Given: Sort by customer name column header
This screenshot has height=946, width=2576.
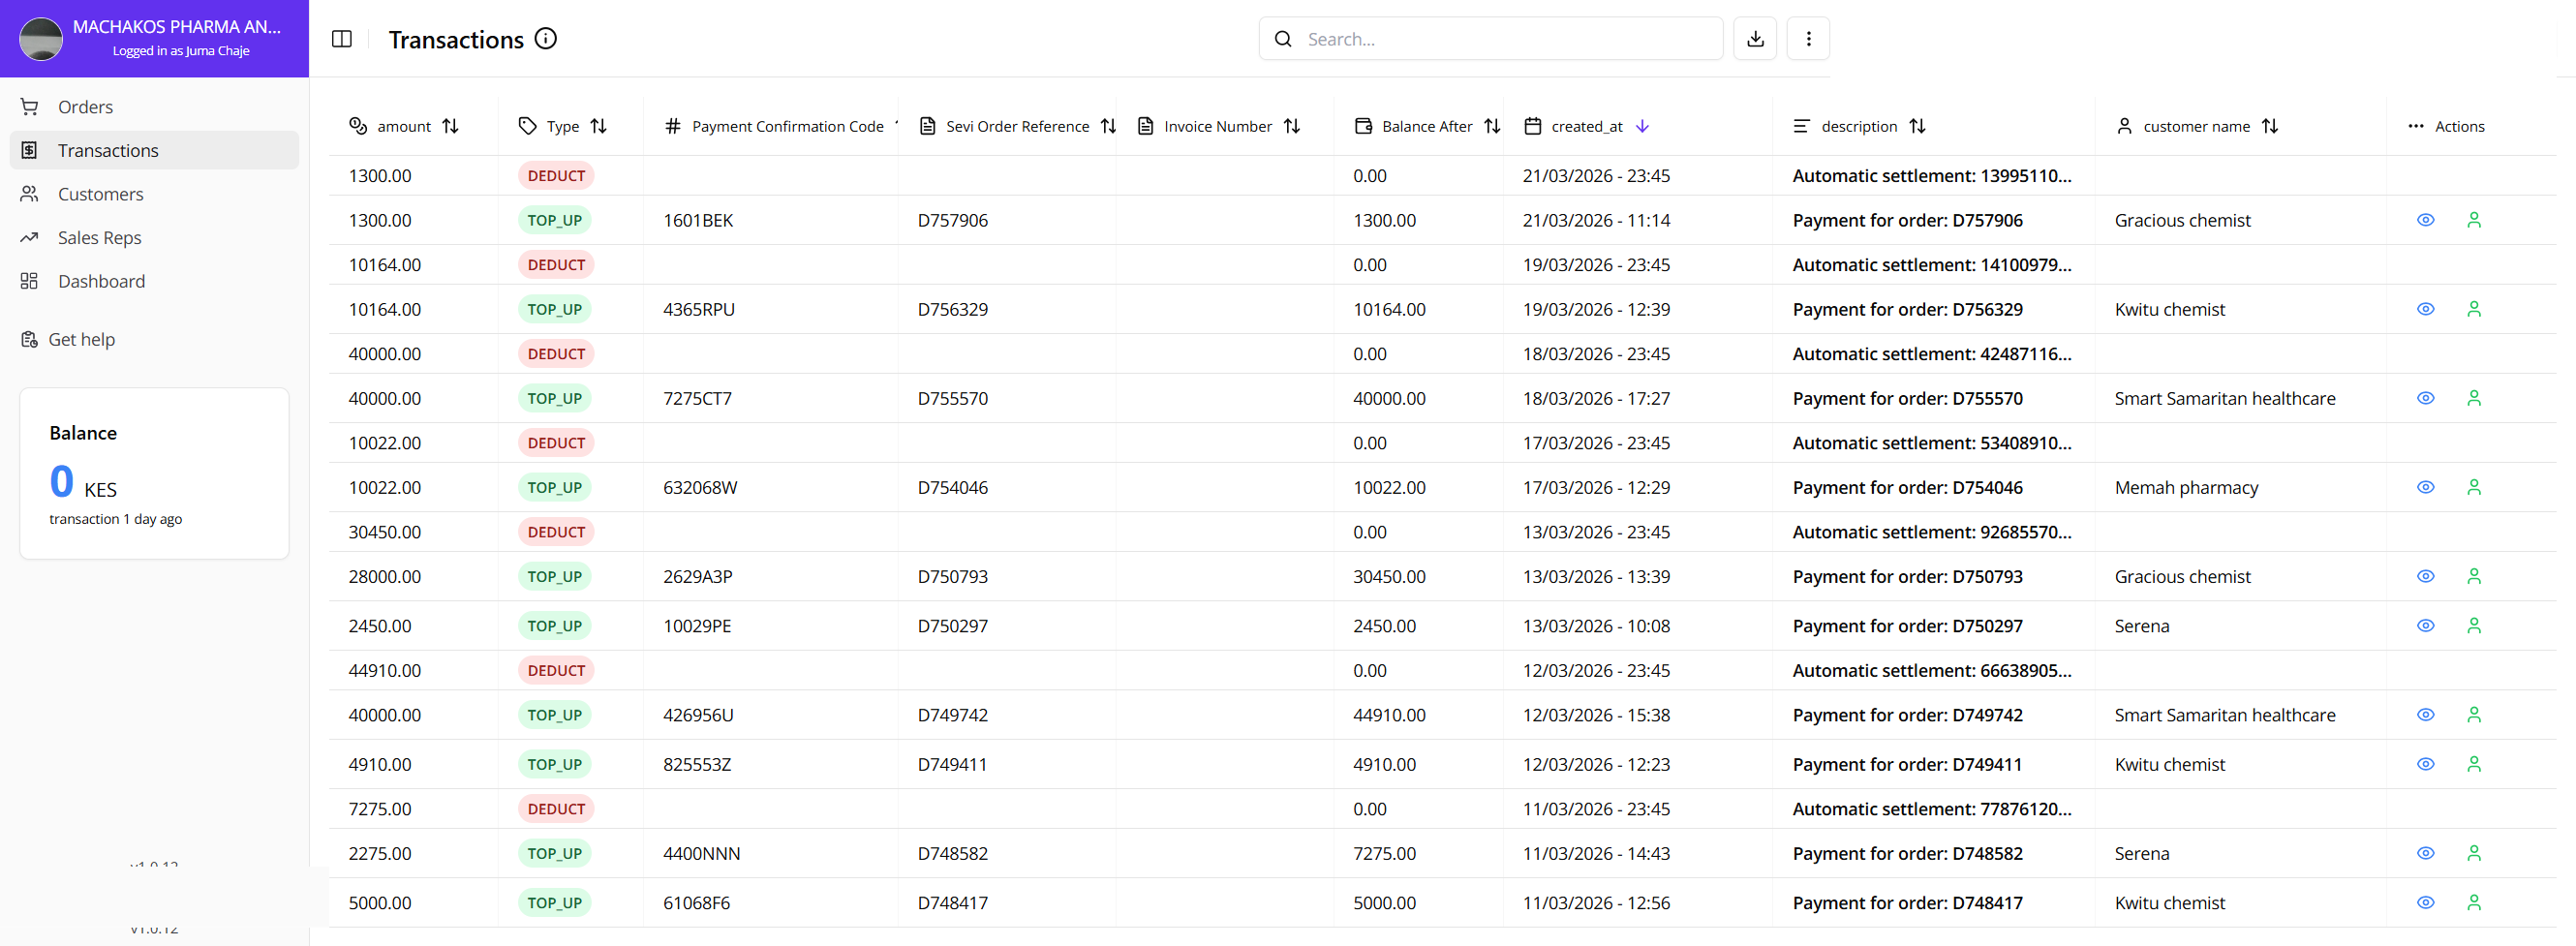Looking at the screenshot, I should coord(2271,126).
